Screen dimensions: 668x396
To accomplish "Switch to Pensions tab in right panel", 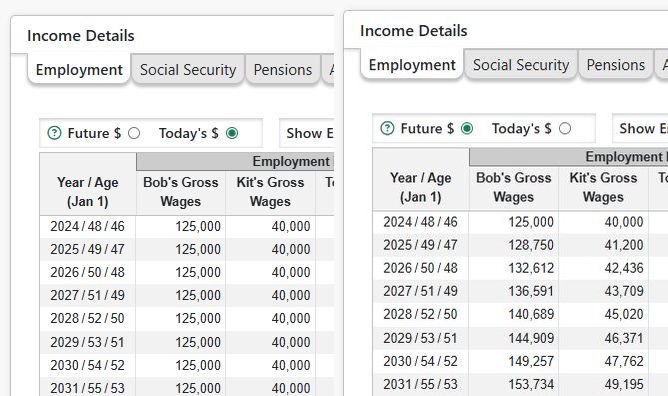I will (616, 65).
